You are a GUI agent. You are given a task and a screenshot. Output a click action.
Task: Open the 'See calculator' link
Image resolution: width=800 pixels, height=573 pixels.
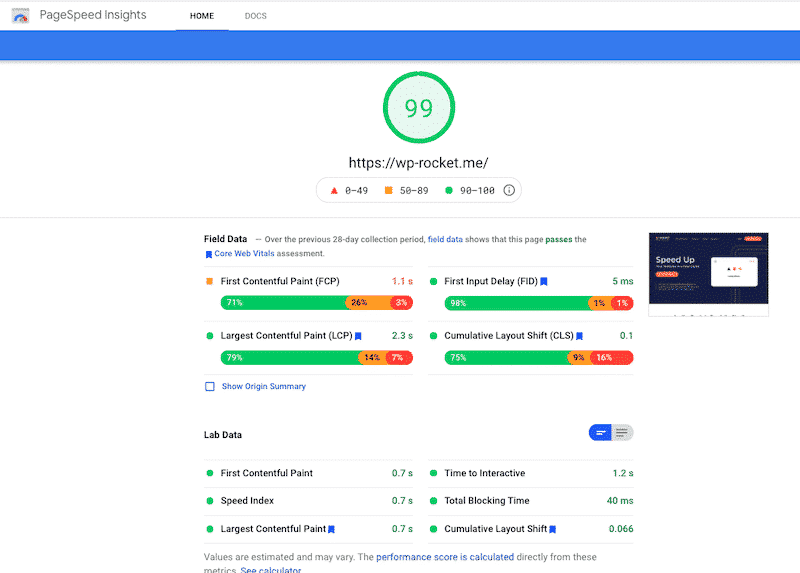click(x=270, y=569)
